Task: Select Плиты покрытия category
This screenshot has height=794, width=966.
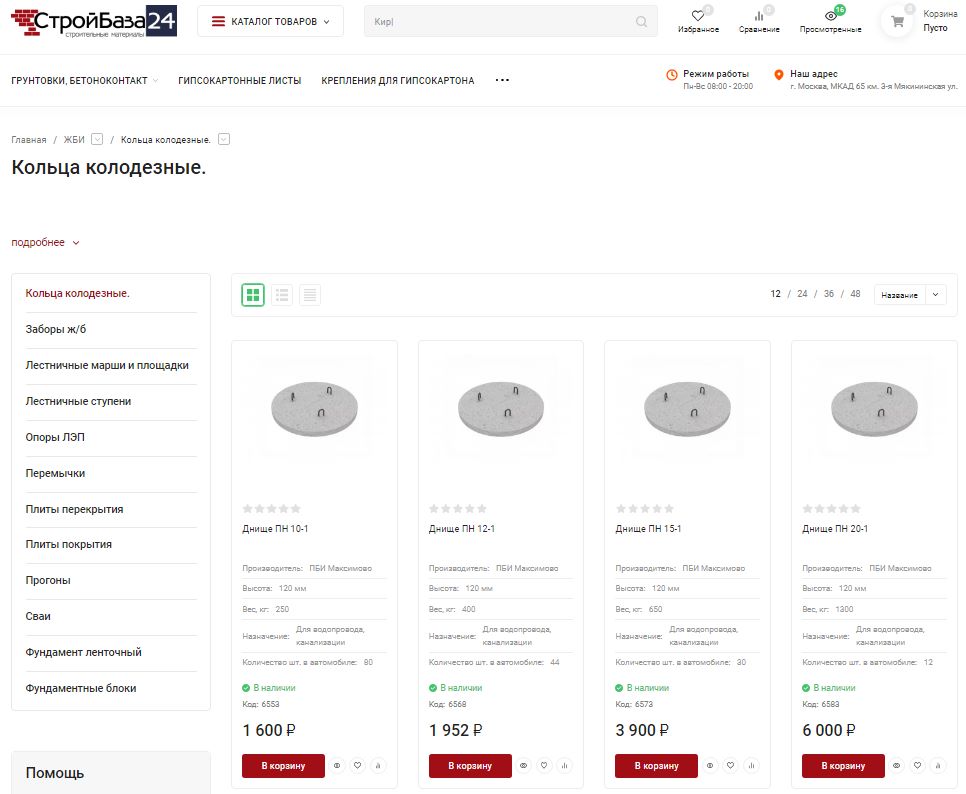Action: coord(68,545)
